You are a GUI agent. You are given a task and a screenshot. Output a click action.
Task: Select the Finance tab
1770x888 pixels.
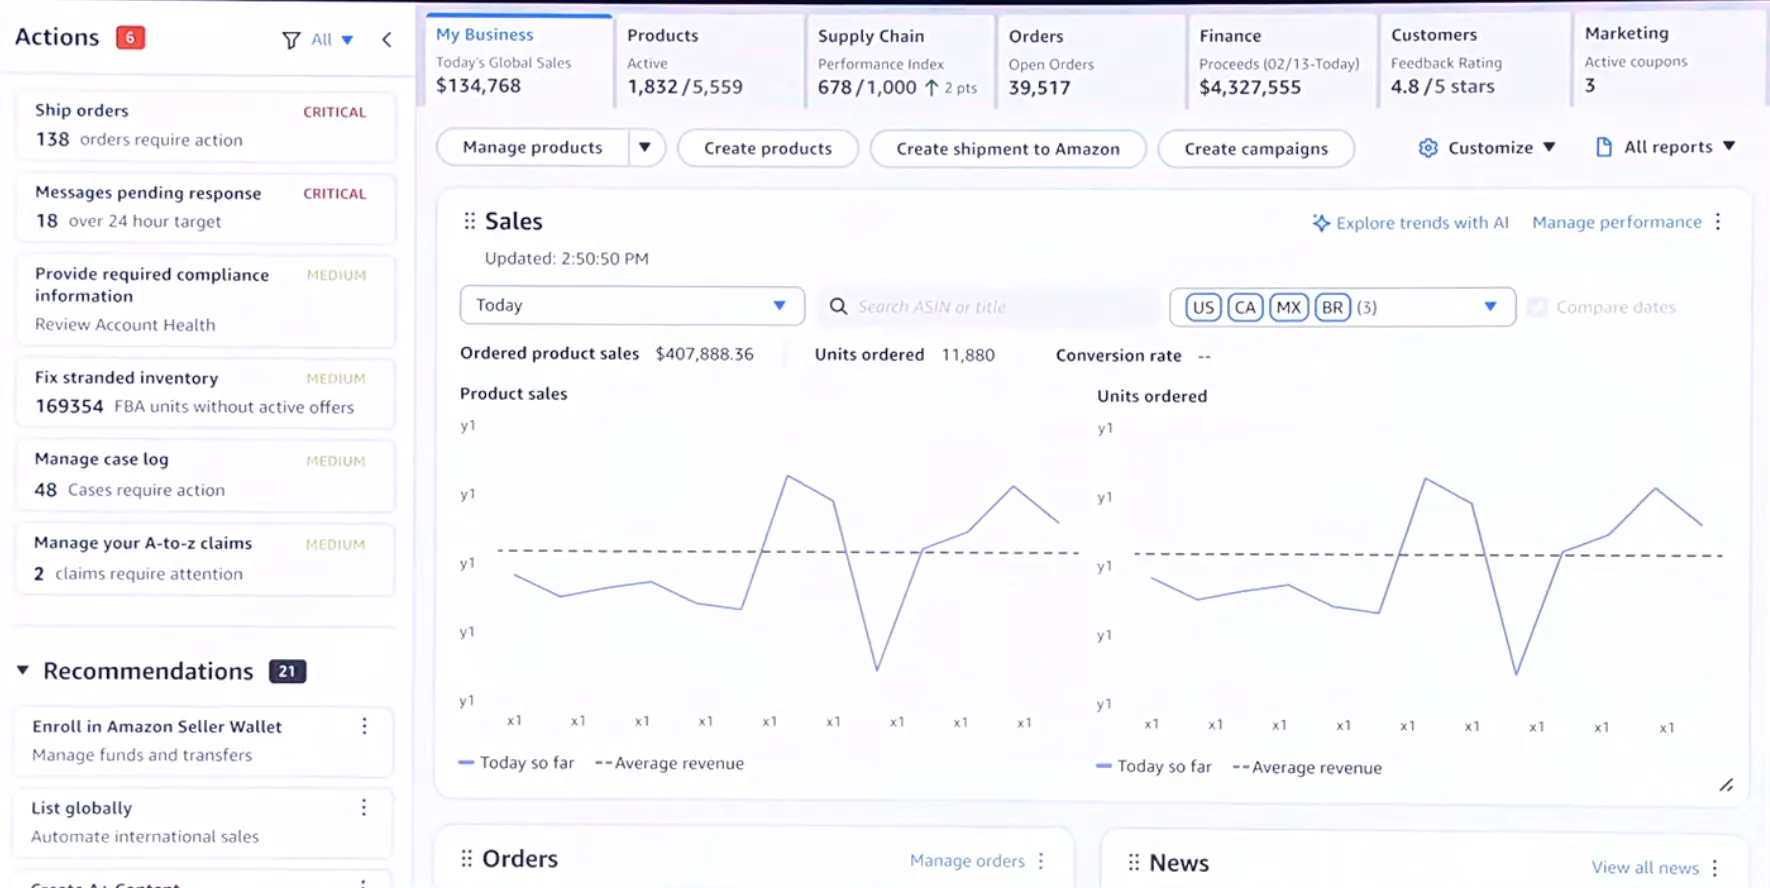pos(1281,61)
